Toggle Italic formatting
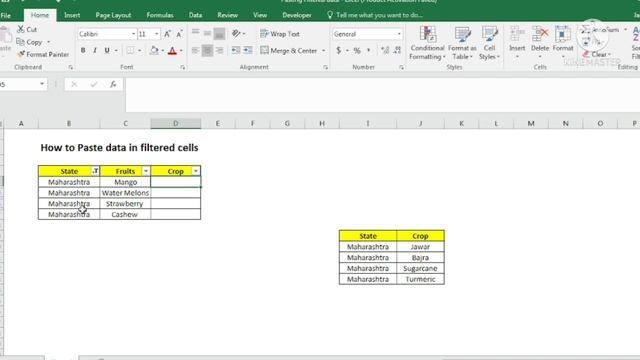Viewport: 640px width, 360px height. point(95,50)
